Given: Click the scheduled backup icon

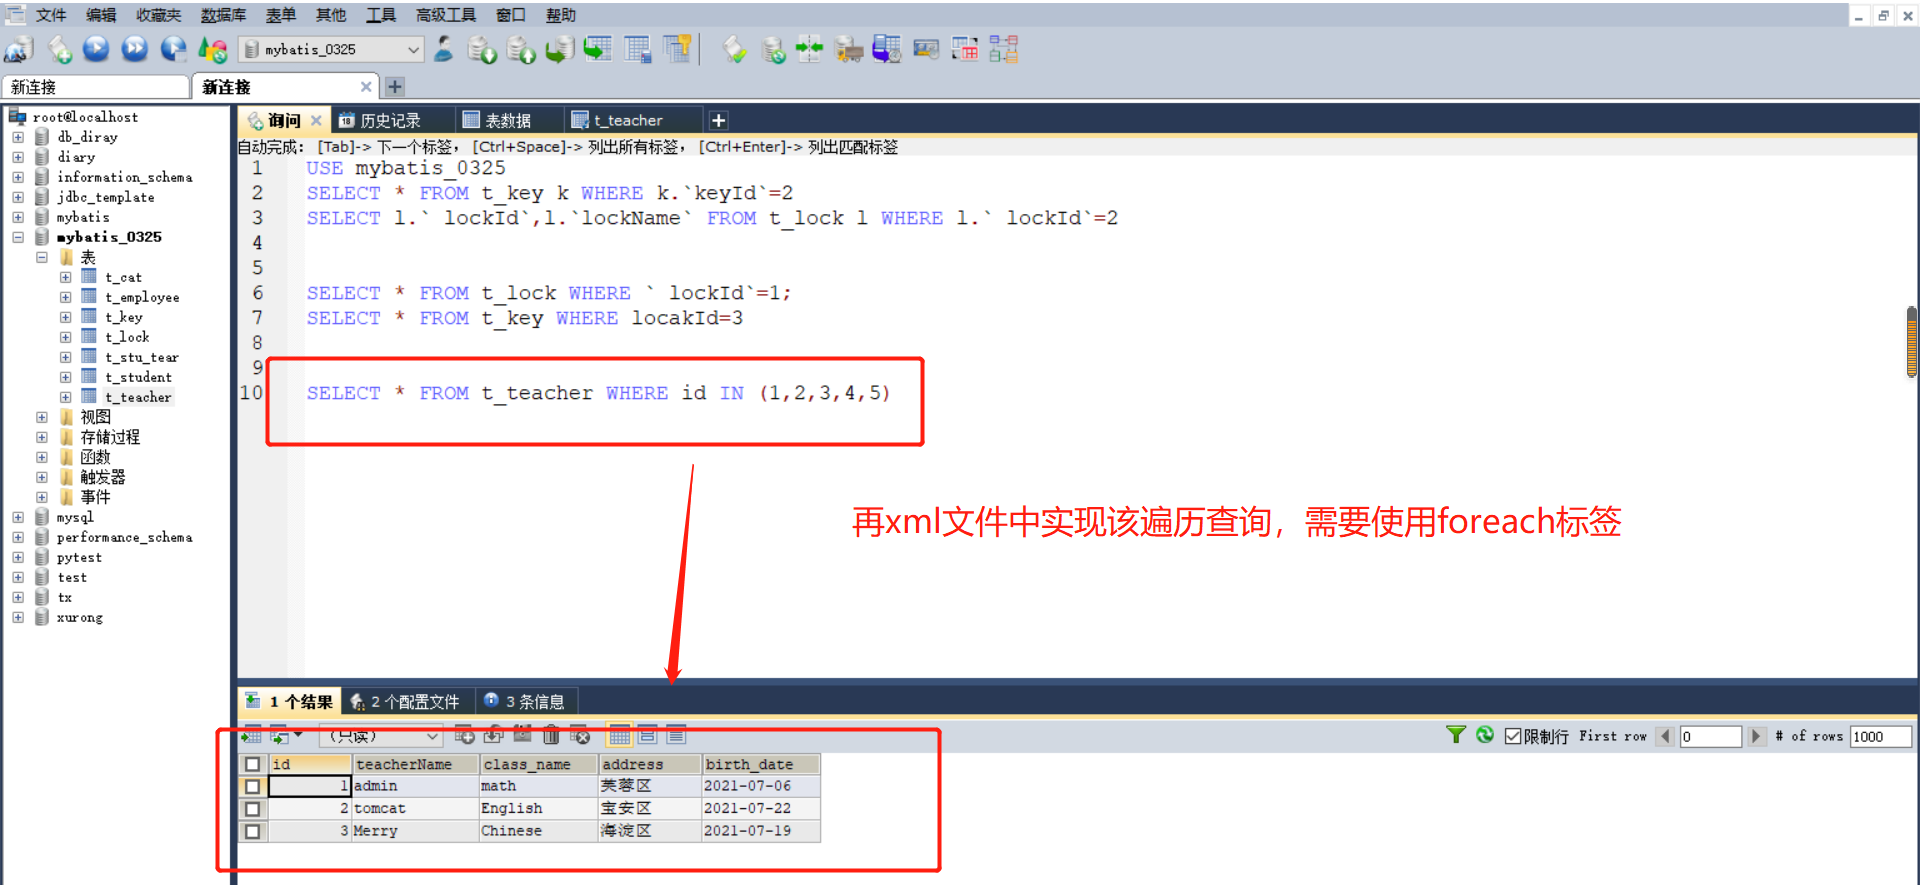Looking at the screenshot, I should tap(887, 49).
